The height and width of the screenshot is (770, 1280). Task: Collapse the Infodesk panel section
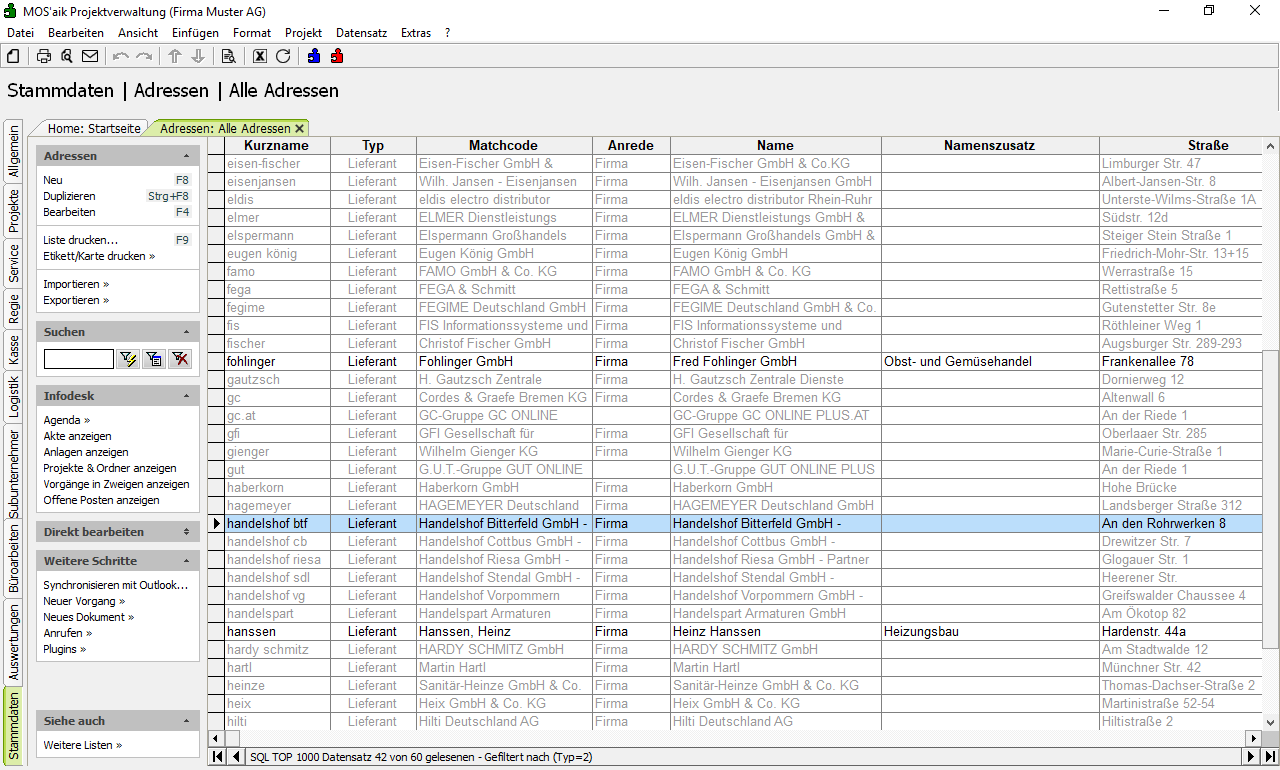[186, 397]
